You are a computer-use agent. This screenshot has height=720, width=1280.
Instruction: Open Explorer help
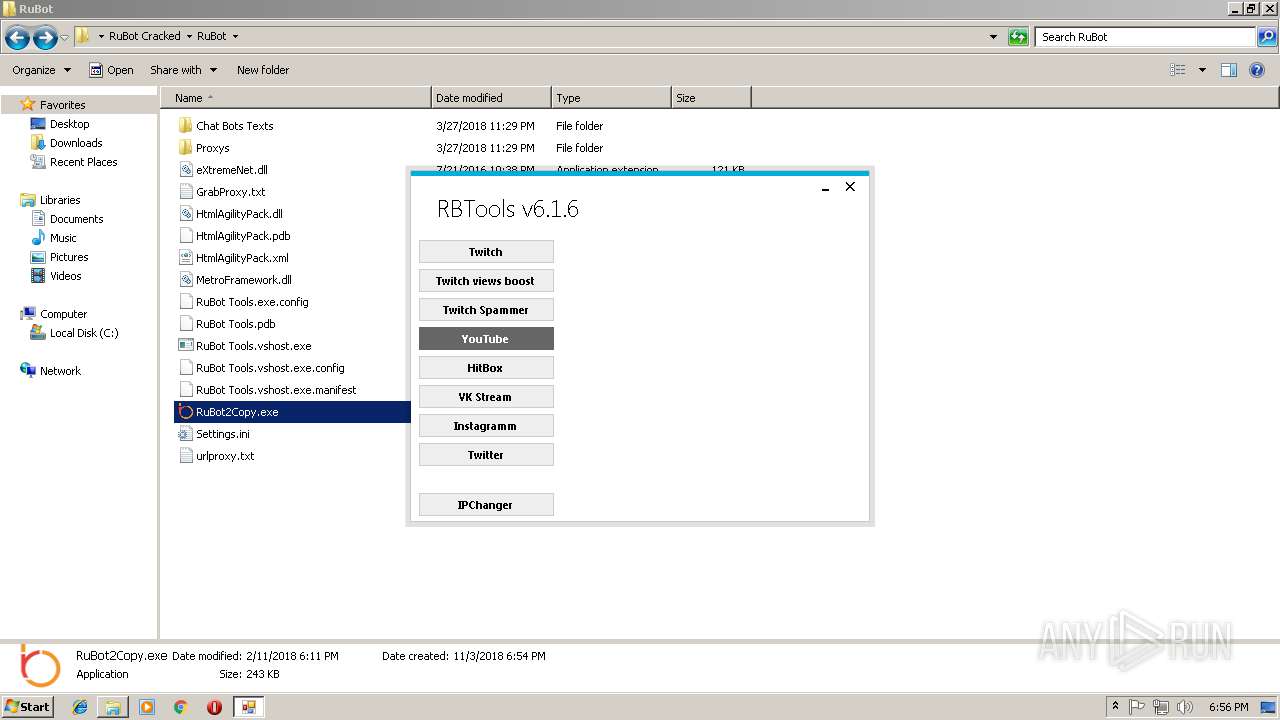(1258, 70)
